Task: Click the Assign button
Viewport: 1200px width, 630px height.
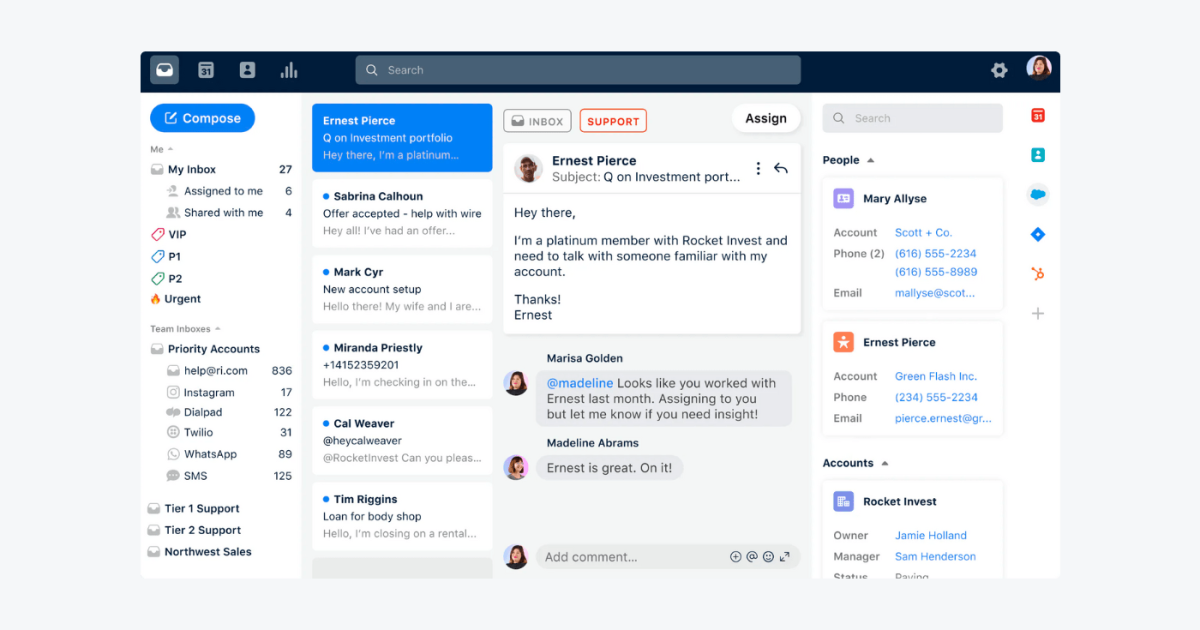Action: [x=766, y=118]
